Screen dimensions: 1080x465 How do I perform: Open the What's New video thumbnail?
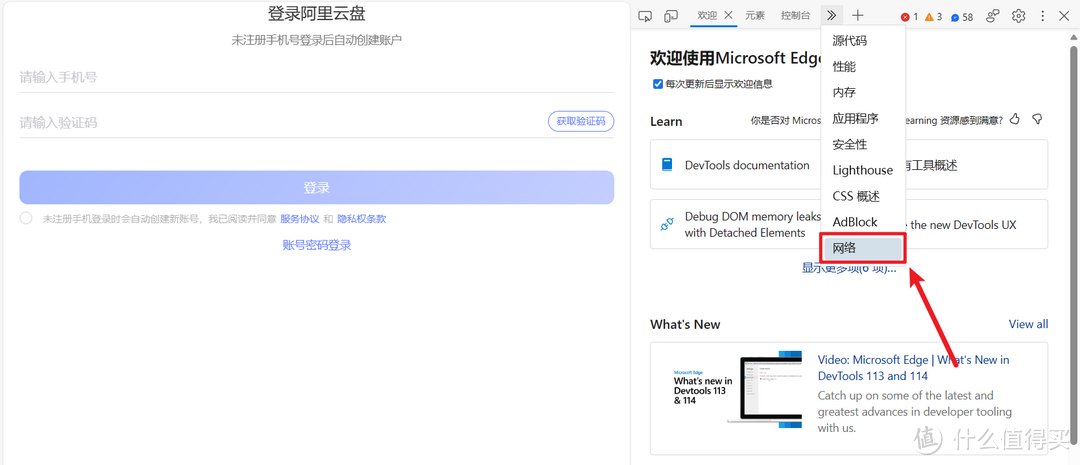pyautogui.click(x=736, y=390)
